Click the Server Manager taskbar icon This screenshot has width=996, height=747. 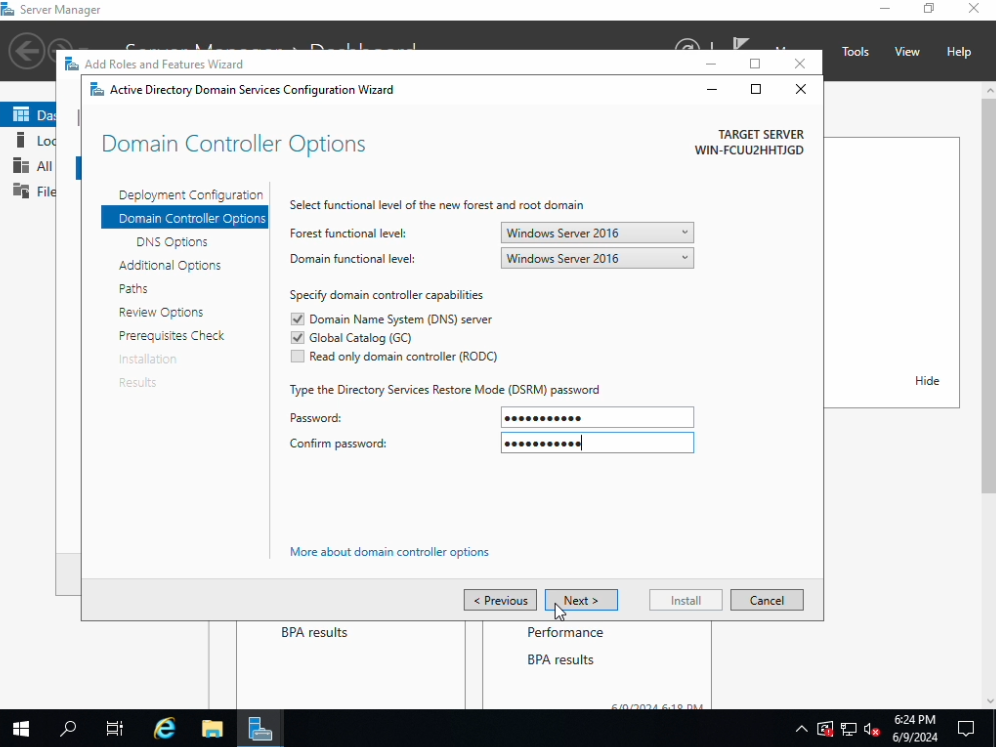pos(260,729)
